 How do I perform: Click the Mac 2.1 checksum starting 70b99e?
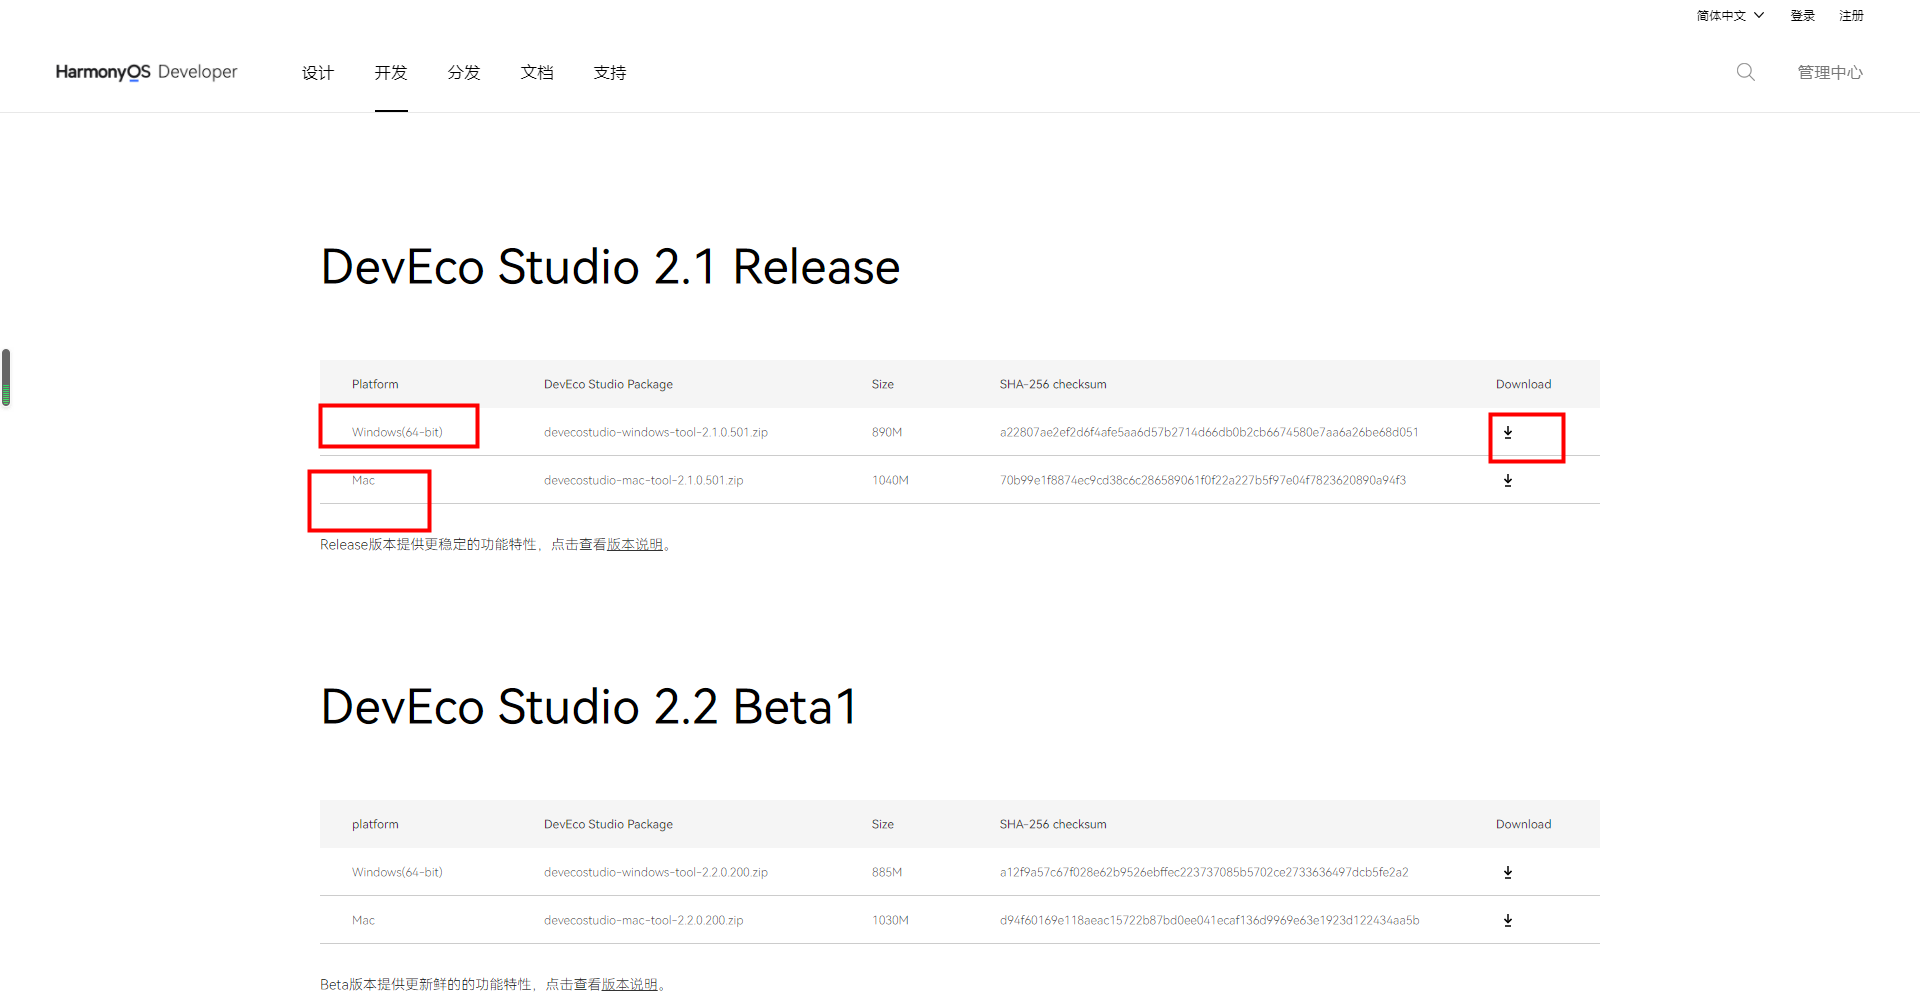pos(1203,481)
